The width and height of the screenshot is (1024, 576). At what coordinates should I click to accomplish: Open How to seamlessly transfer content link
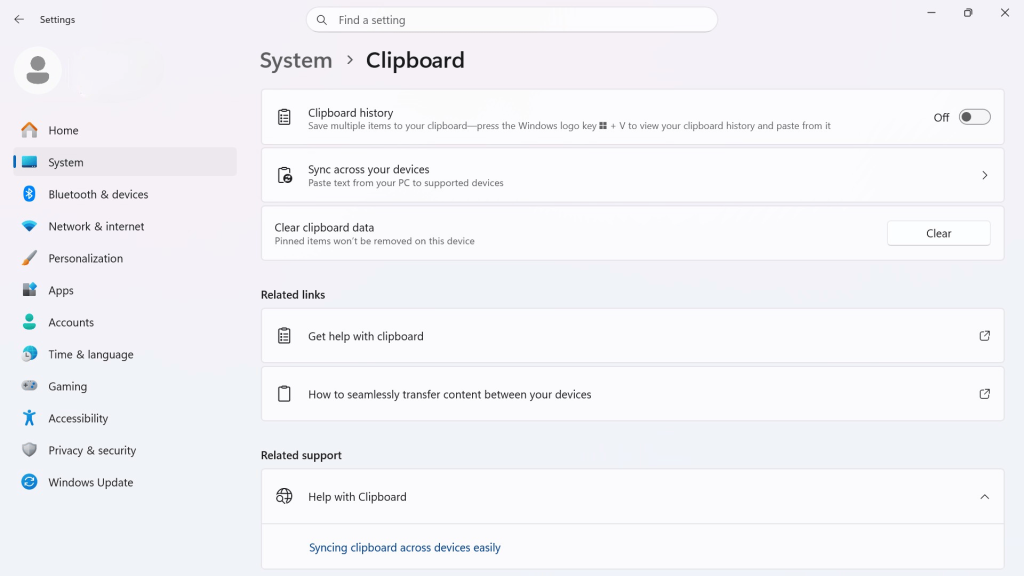(x=632, y=394)
